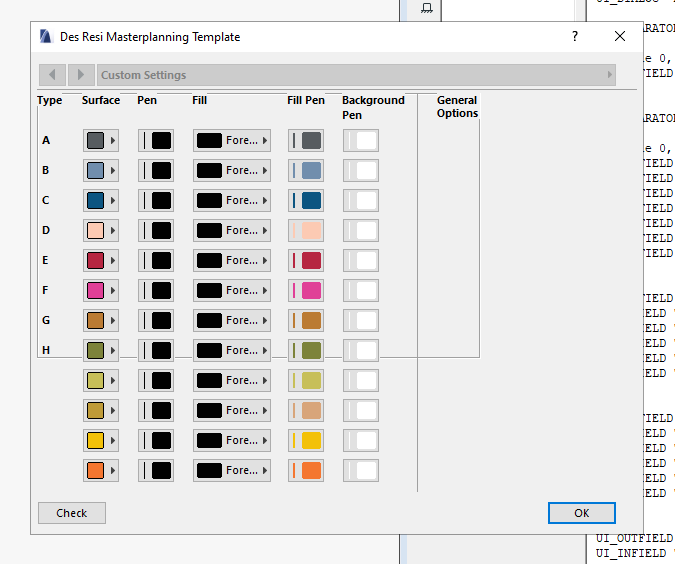
Task: Open the Custom Settings dropdown bar
Action: (356, 75)
